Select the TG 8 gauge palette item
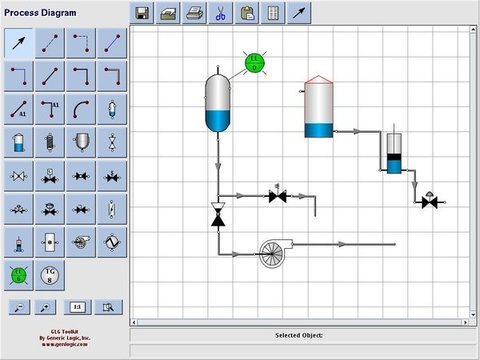The width and height of the screenshot is (480, 360). 50,276
